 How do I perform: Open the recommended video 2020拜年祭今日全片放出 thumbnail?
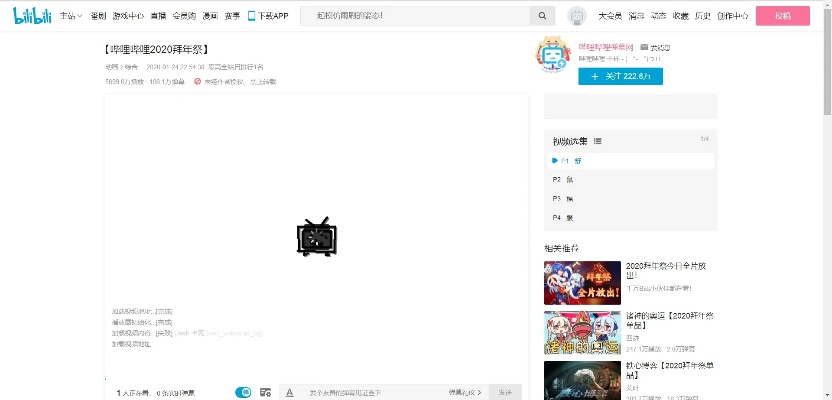click(x=582, y=283)
